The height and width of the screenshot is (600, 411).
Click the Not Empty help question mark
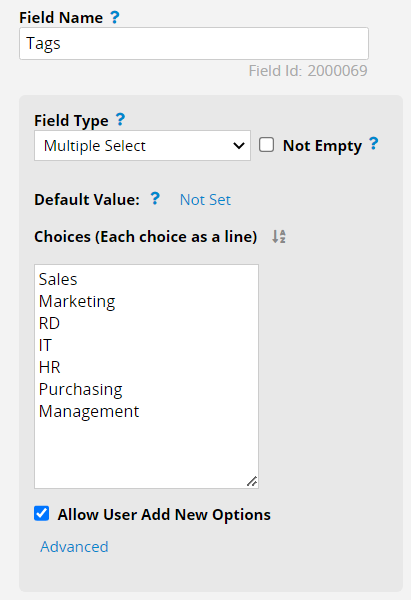click(373, 144)
